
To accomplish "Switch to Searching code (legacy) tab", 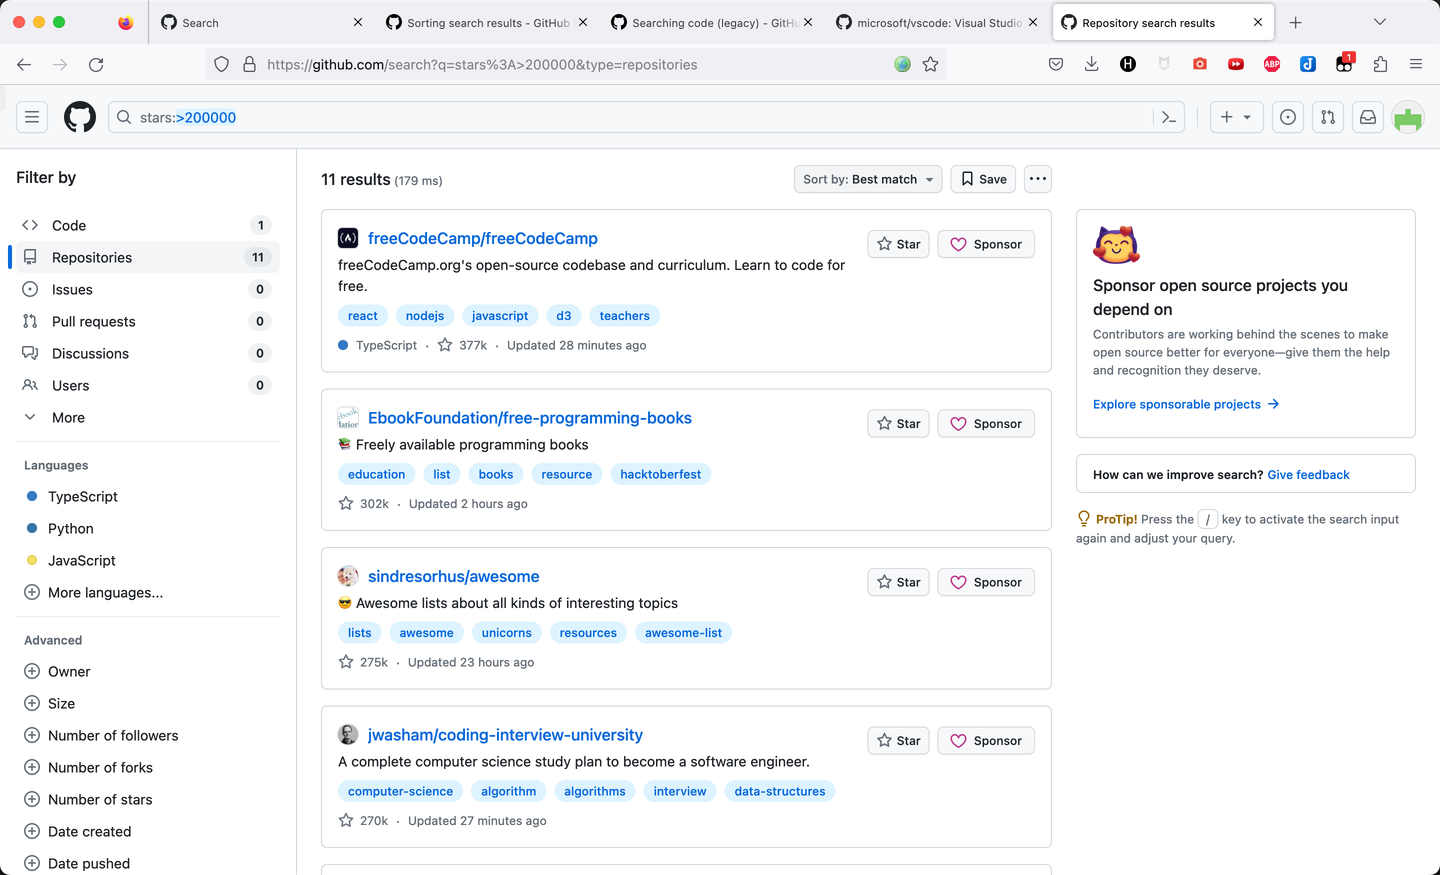I will [x=713, y=22].
